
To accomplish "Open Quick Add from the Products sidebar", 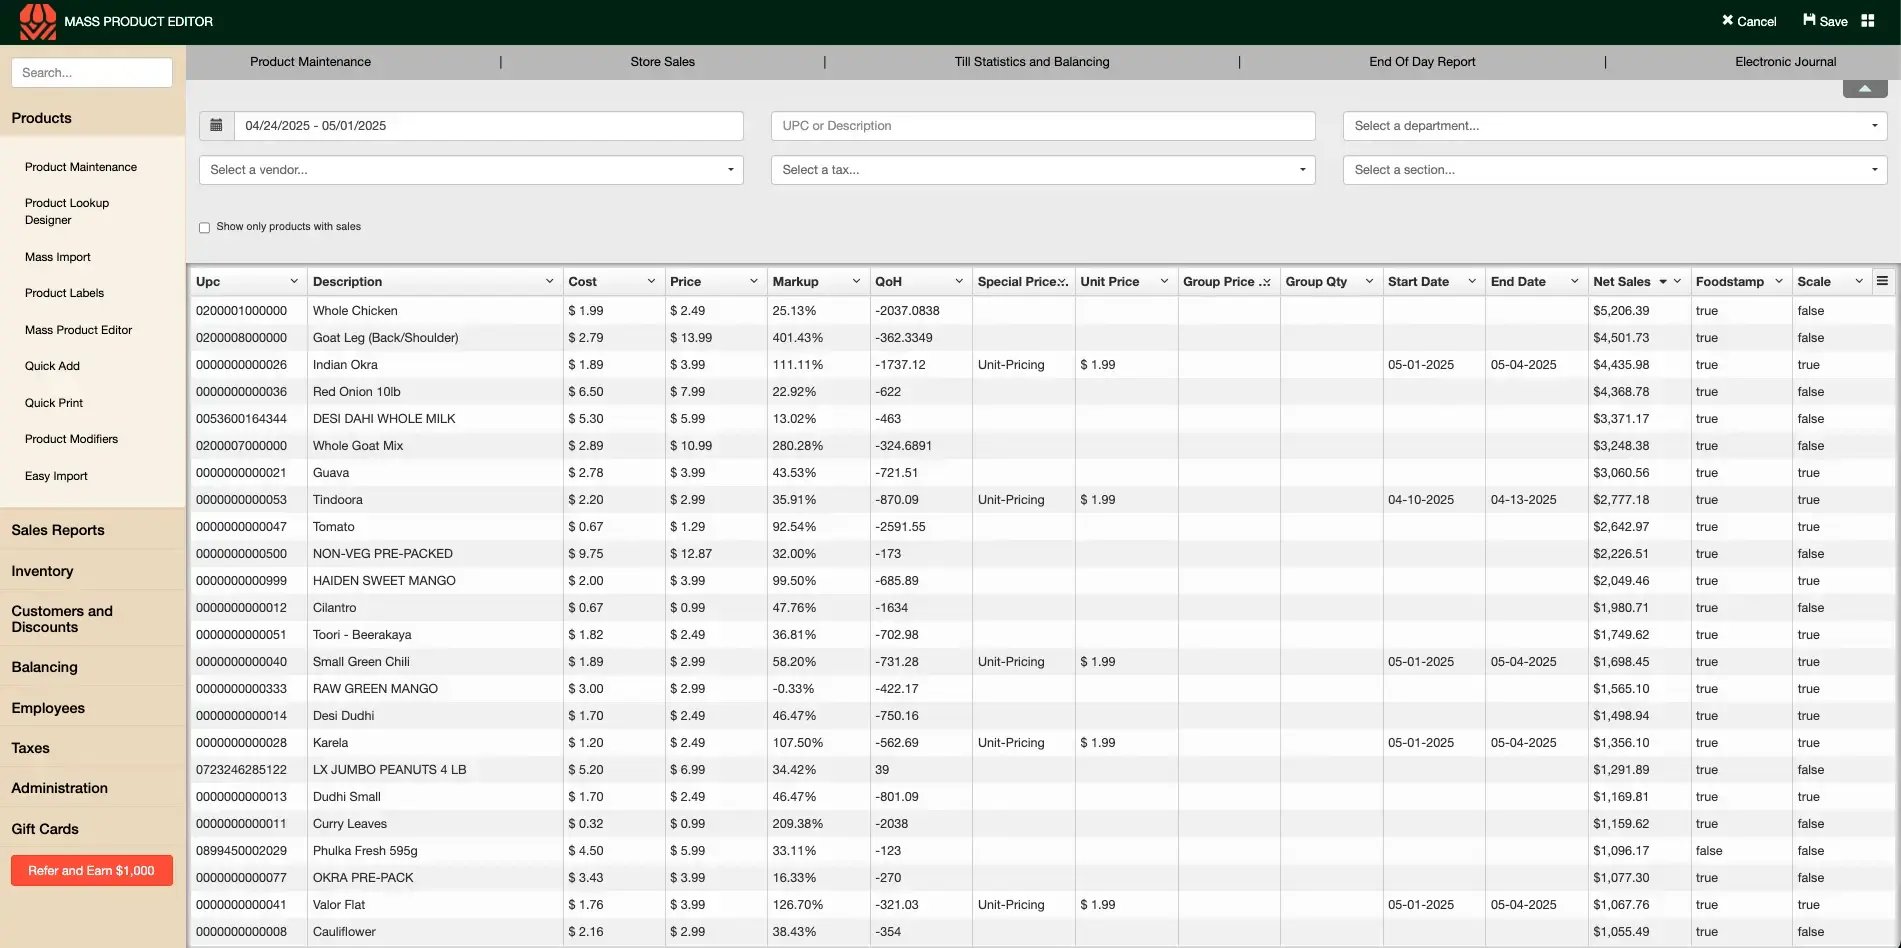I will (51, 366).
